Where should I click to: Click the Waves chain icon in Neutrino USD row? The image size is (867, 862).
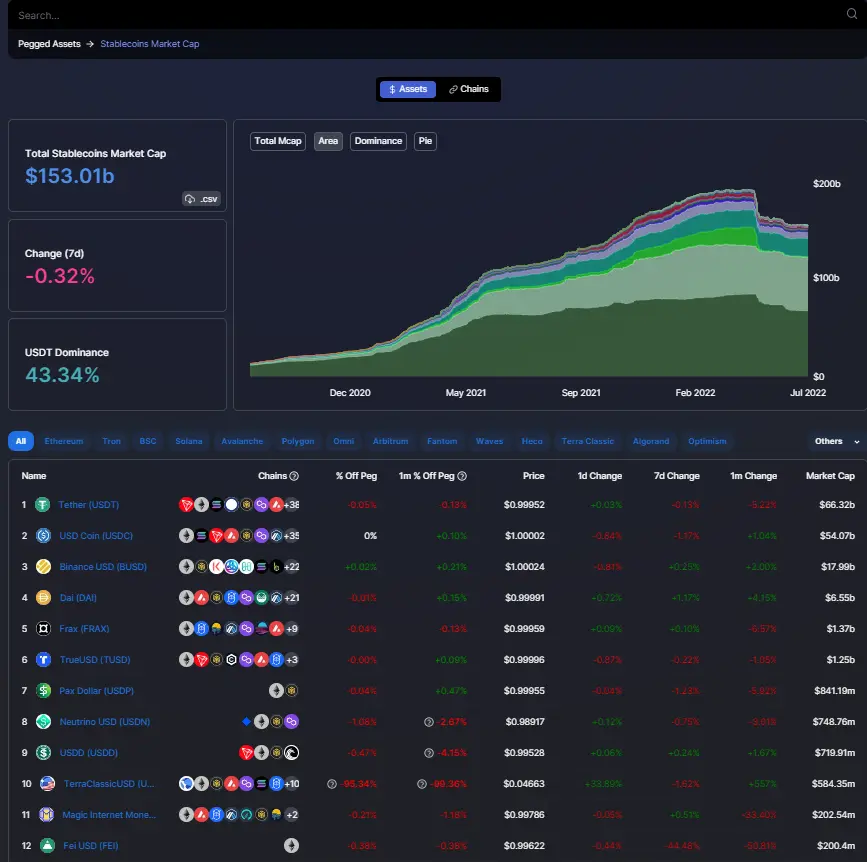[x=247, y=722]
